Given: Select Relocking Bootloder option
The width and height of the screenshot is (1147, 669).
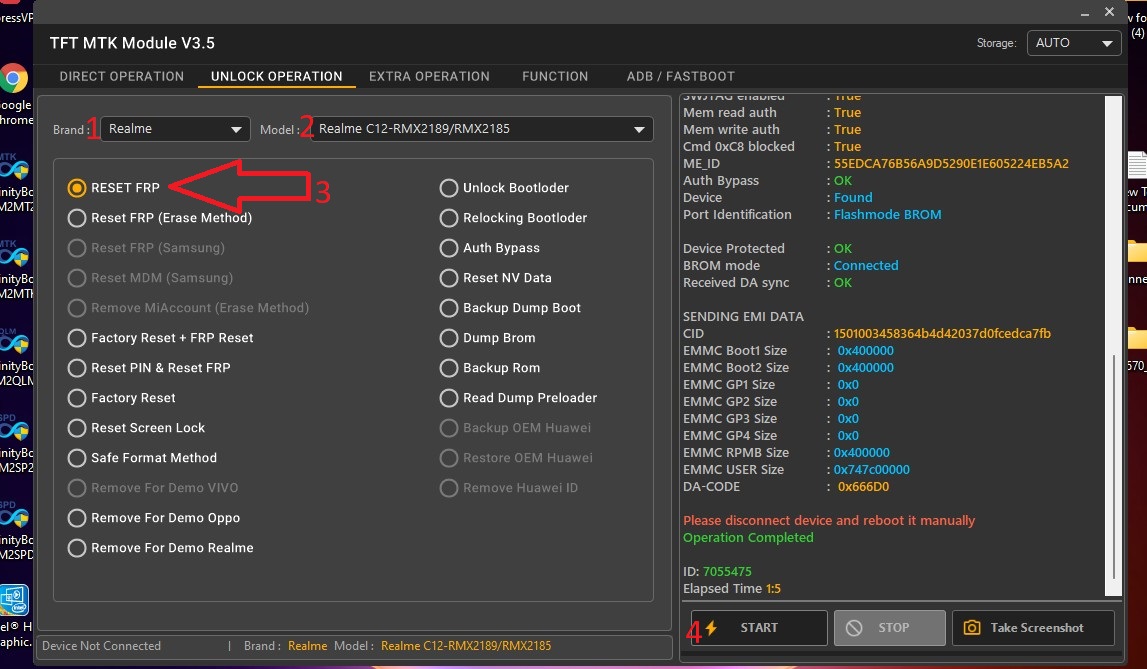Looking at the screenshot, I should tap(448, 218).
